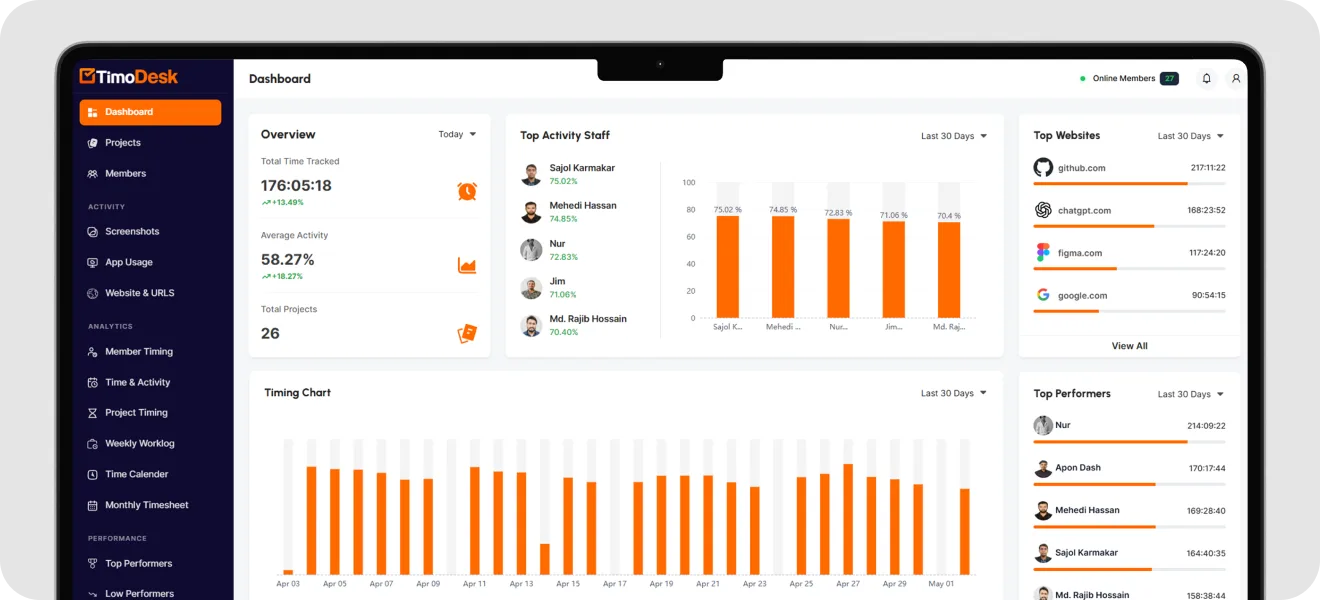Open Timing Chart Last 30 Days dropdown

click(x=954, y=393)
